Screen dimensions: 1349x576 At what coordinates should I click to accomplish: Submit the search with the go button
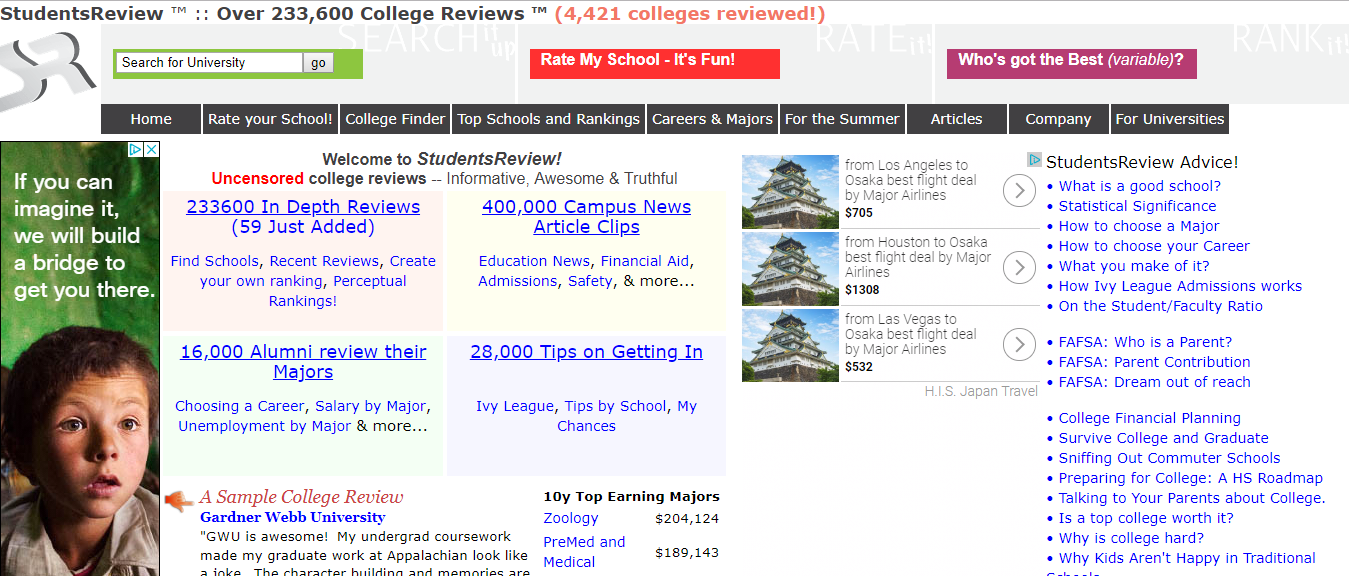[318, 63]
